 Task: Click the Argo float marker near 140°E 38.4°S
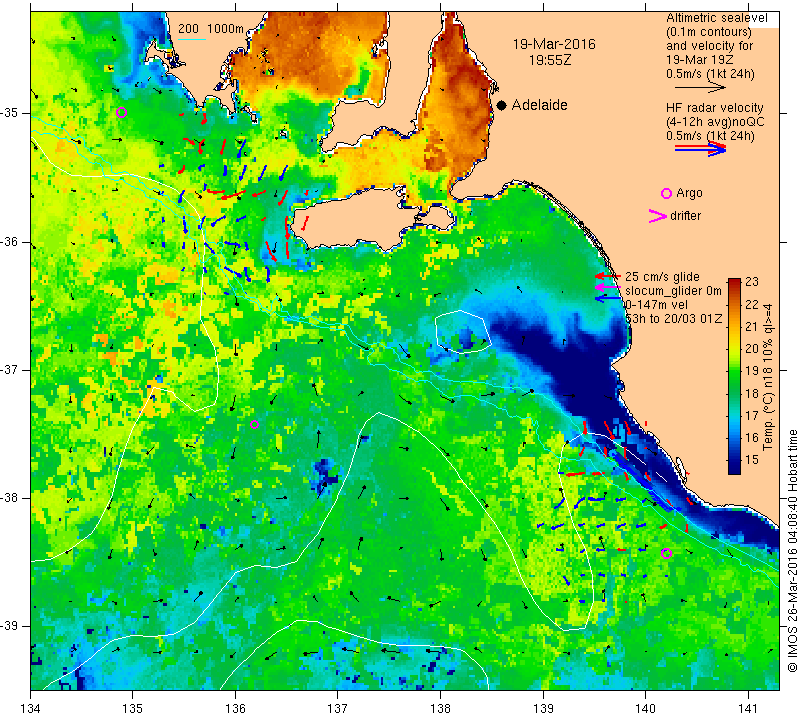(x=666, y=553)
